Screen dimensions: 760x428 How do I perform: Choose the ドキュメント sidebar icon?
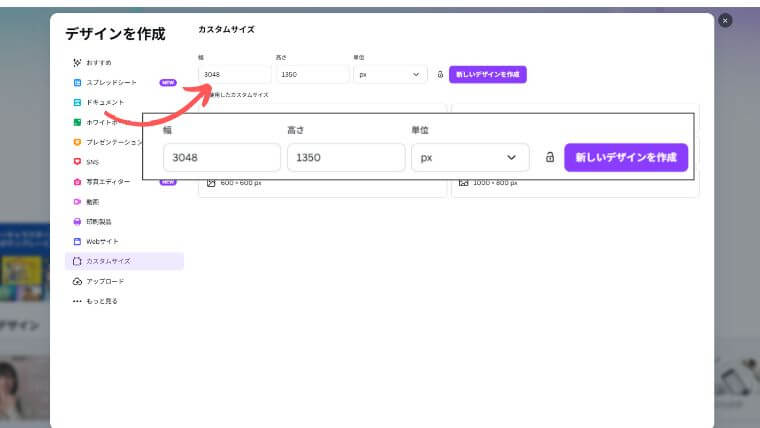click(x=77, y=102)
